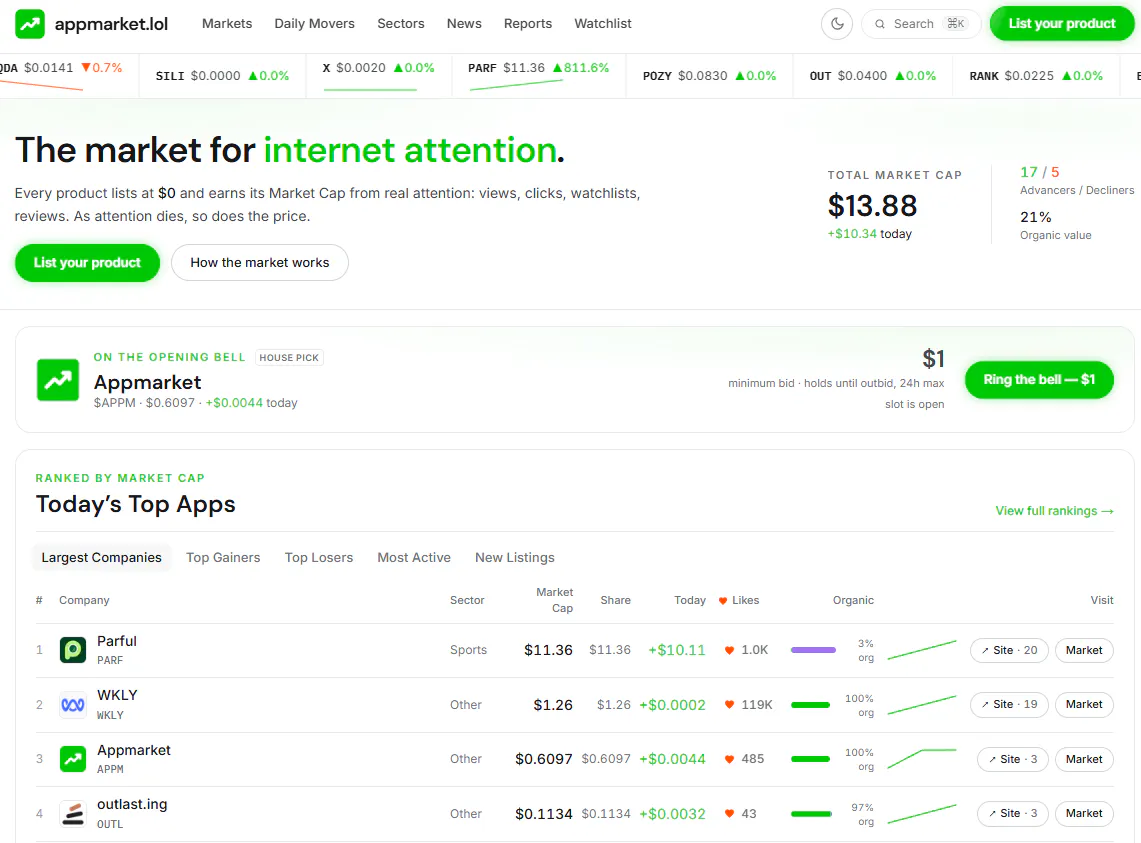Click Parful's purple organic progress bar
This screenshot has height=843, width=1141.
pos(814,650)
